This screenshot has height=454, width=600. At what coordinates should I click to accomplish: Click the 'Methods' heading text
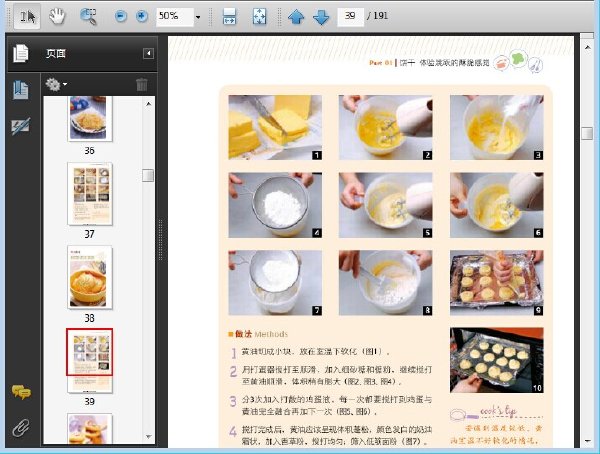pos(271,334)
